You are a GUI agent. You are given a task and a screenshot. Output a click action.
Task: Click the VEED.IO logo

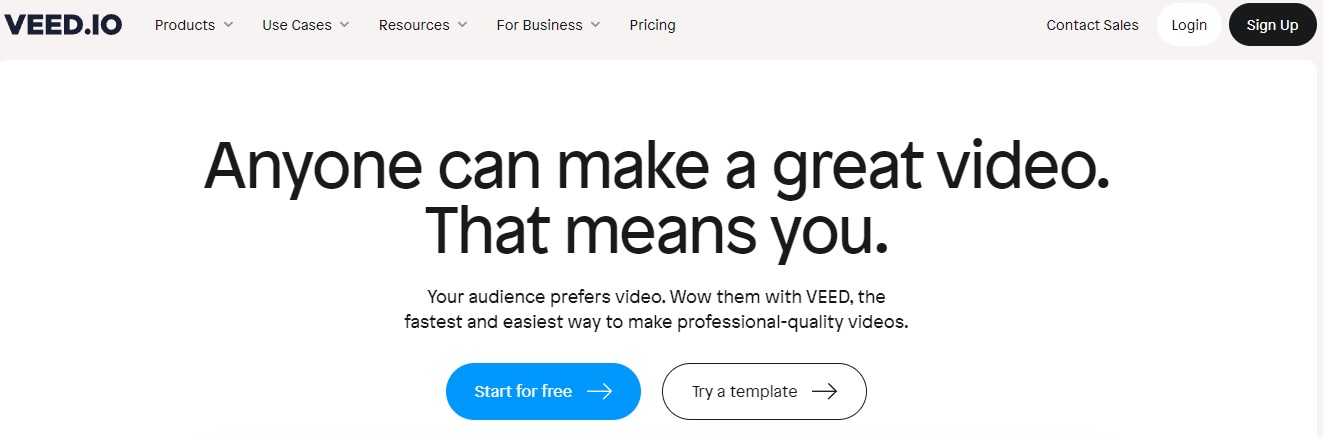coord(63,25)
